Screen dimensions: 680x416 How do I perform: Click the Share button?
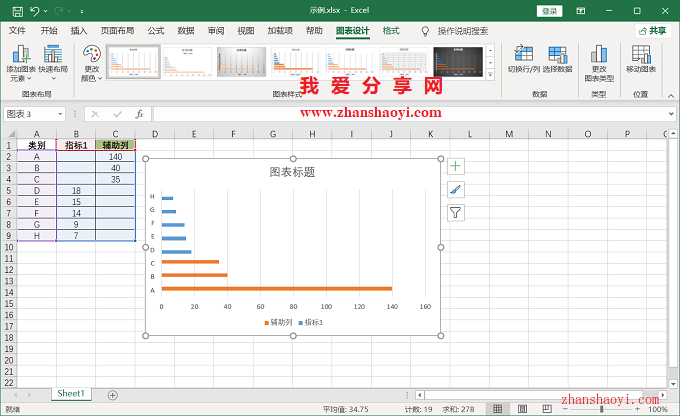(653, 31)
